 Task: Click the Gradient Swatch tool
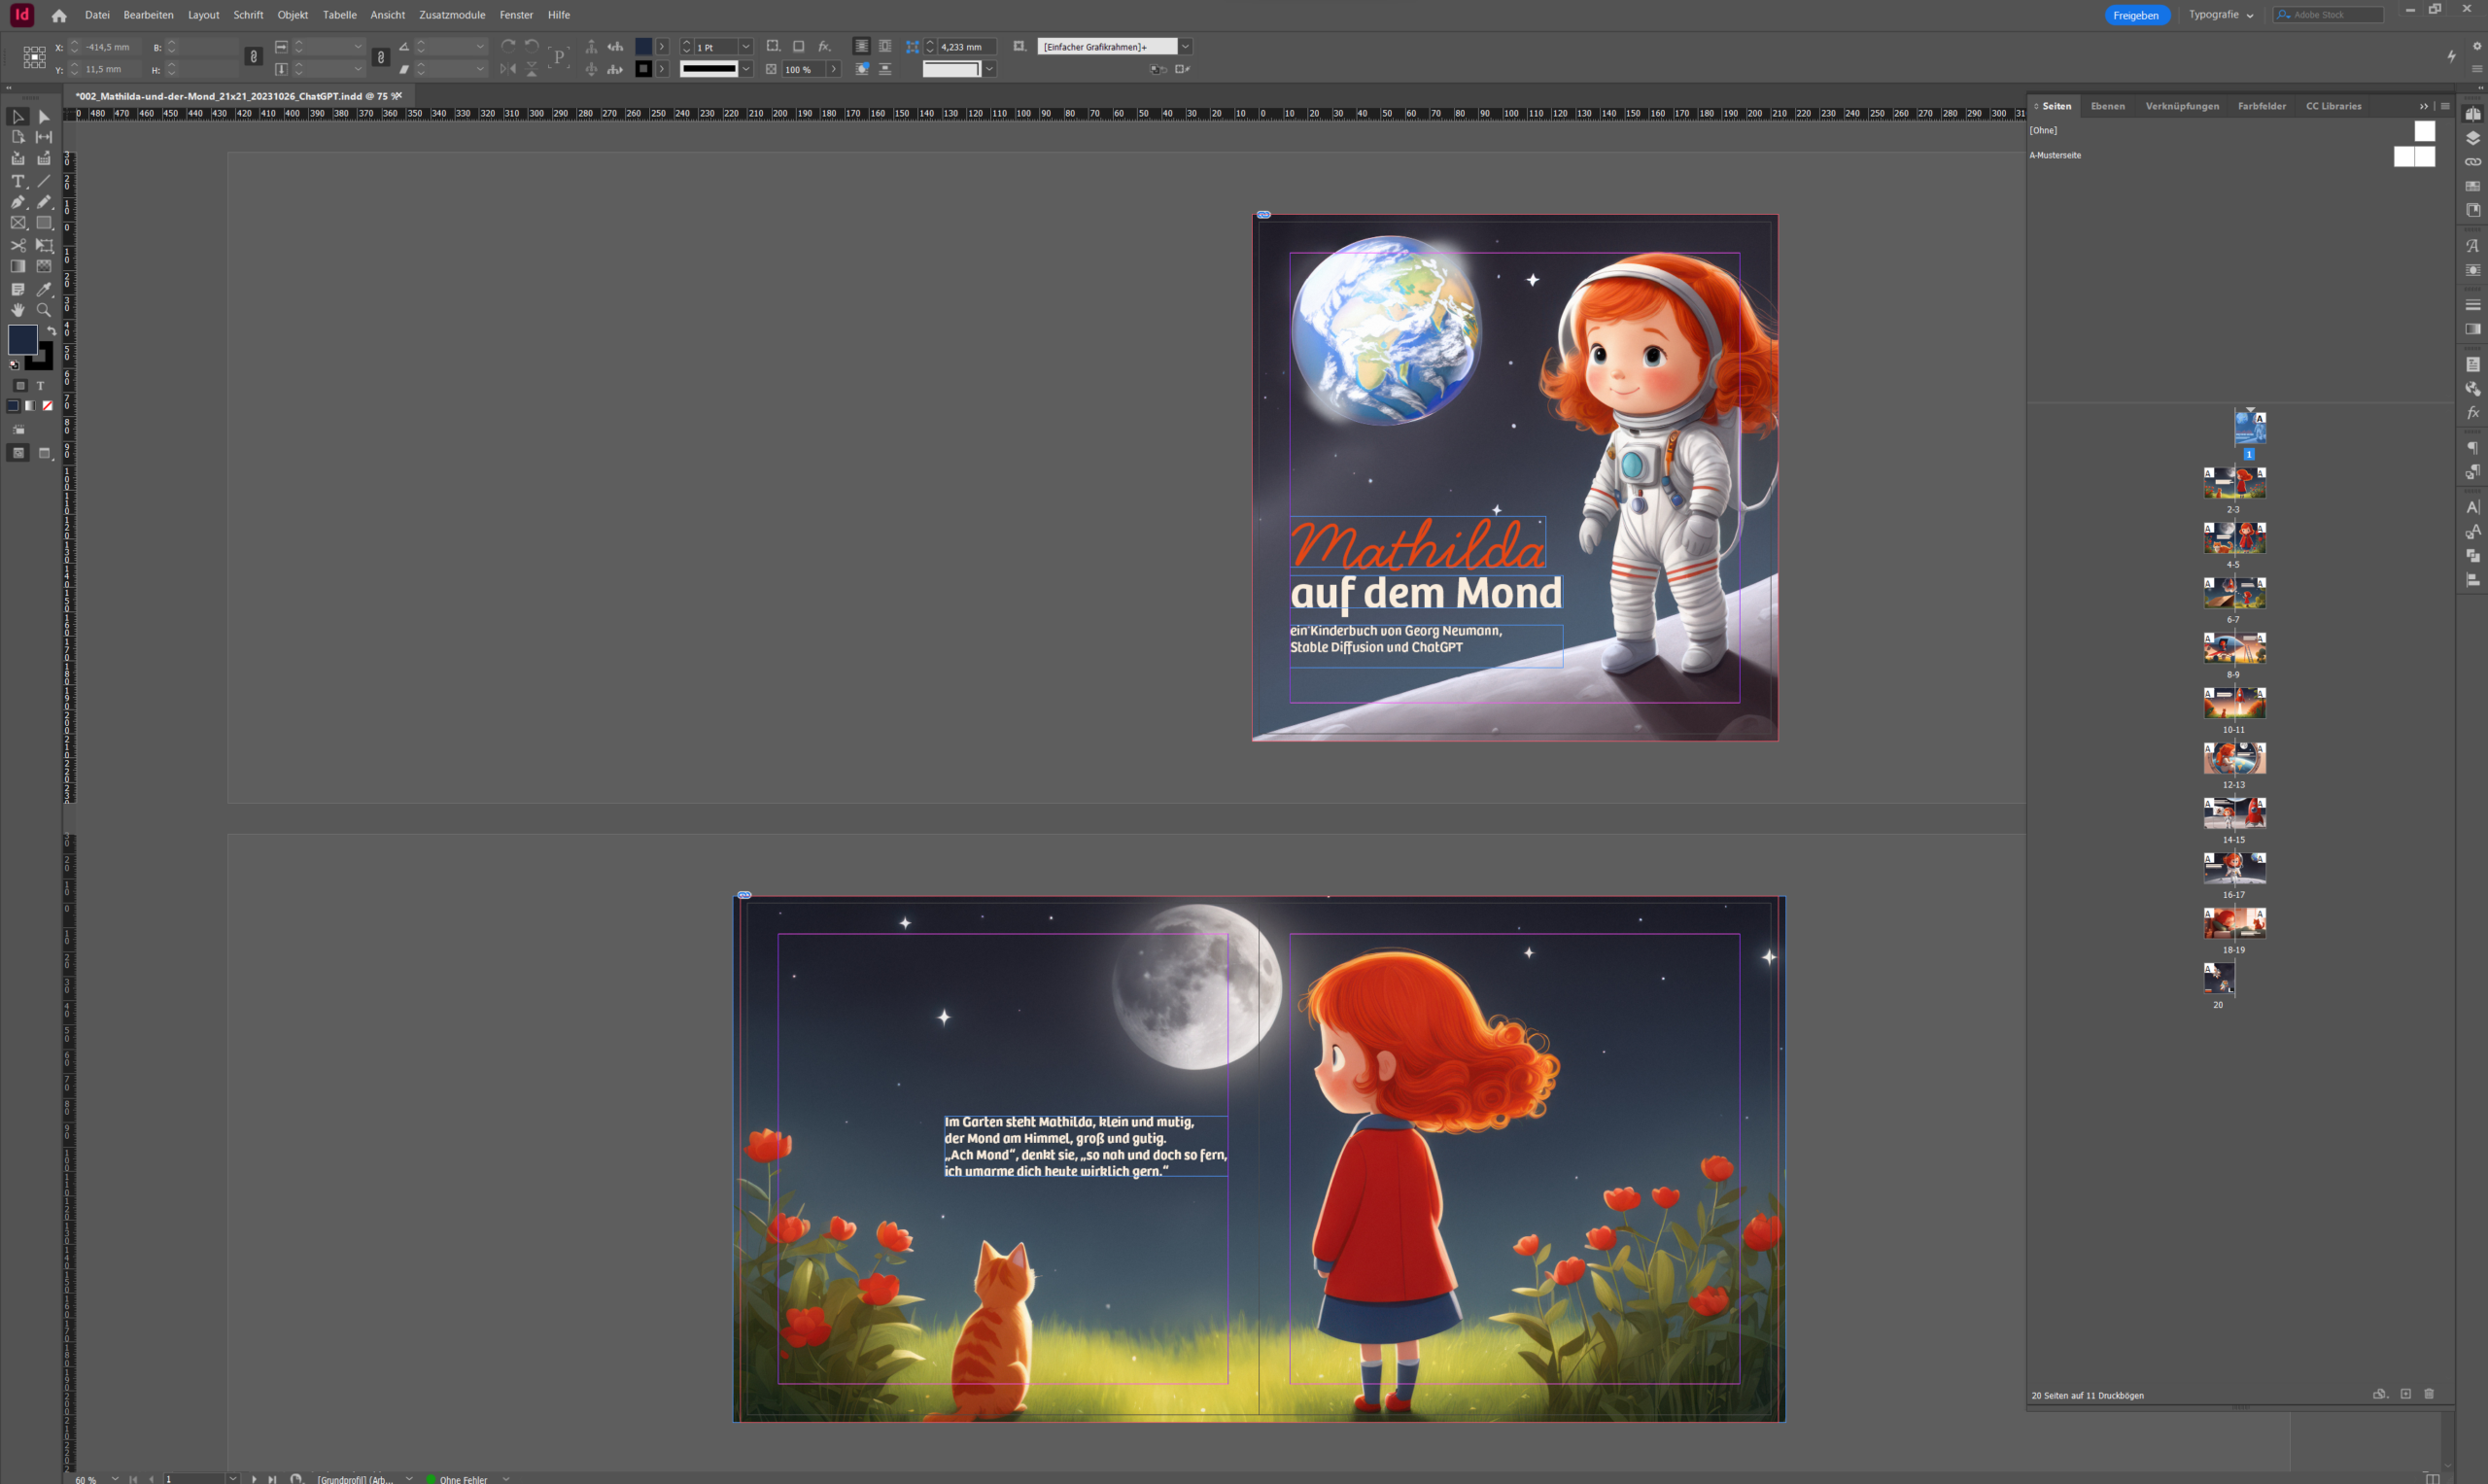click(x=17, y=267)
